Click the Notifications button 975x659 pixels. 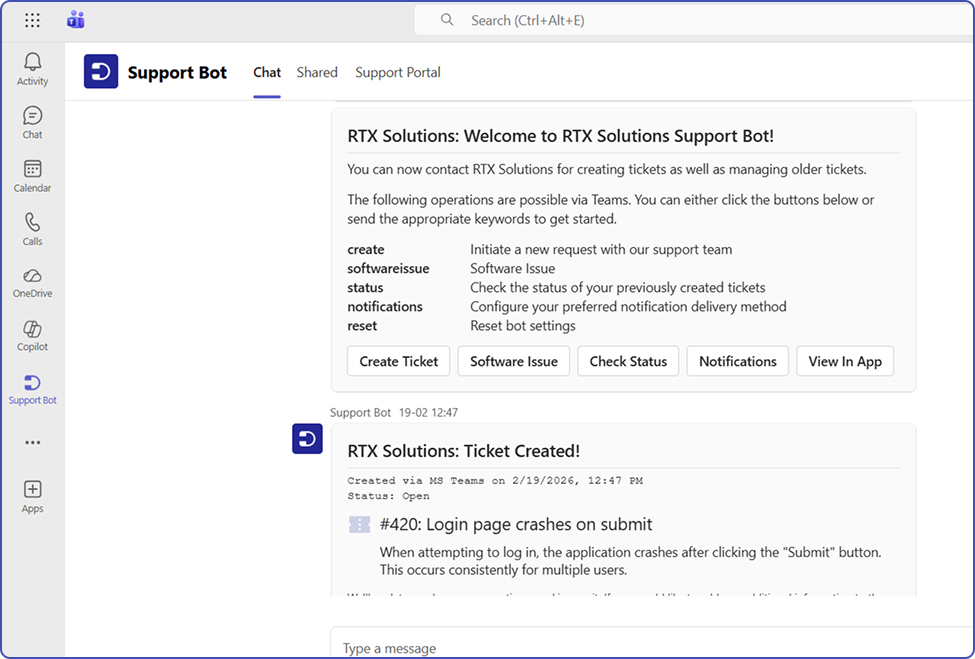(x=737, y=361)
